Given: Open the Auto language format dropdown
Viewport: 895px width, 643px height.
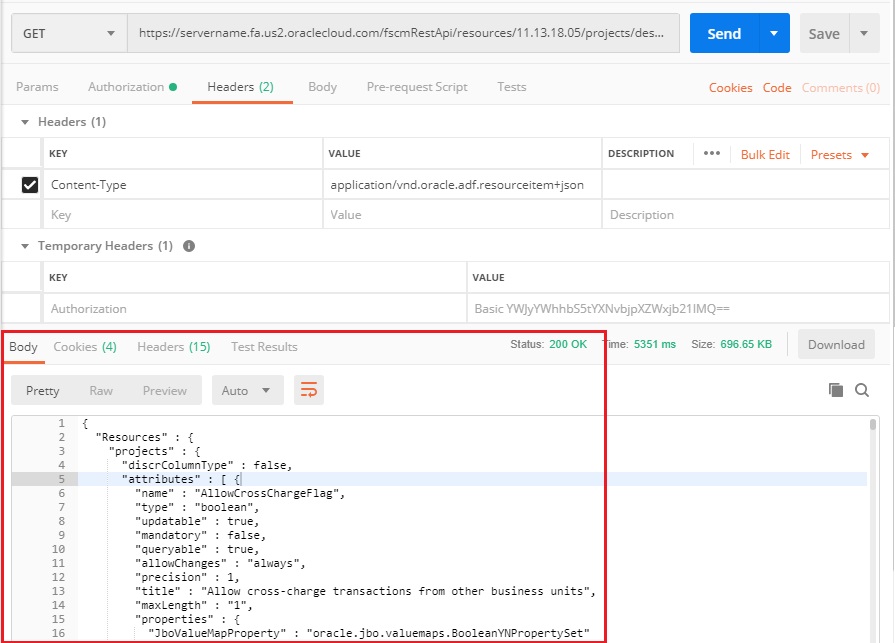Looking at the screenshot, I should (247, 391).
